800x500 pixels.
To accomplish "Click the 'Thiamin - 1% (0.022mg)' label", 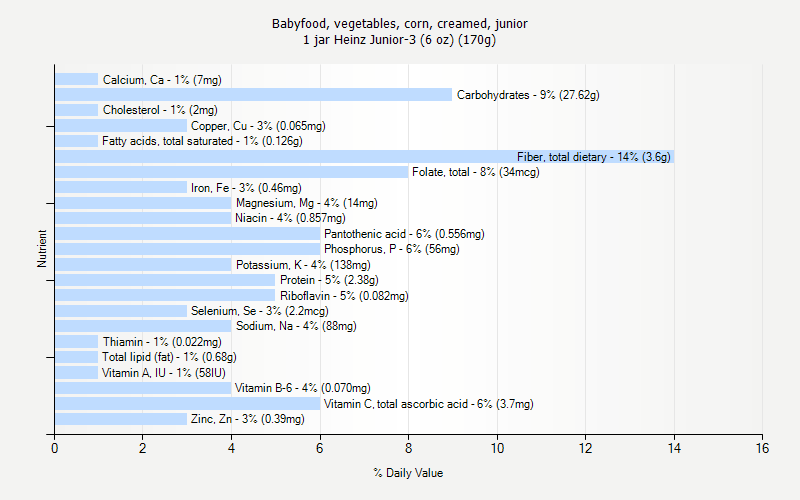I will pyautogui.click(x=162, y=342).
